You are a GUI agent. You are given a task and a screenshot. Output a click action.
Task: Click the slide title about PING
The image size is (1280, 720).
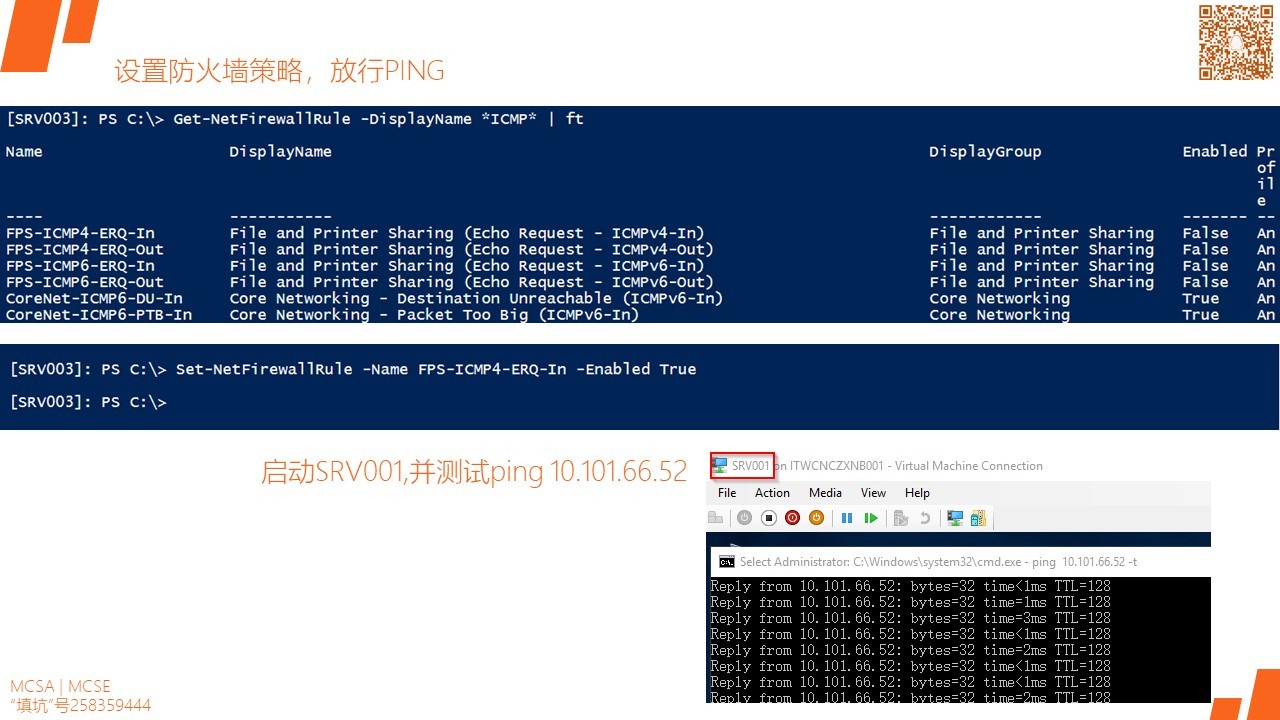(279, 71)
